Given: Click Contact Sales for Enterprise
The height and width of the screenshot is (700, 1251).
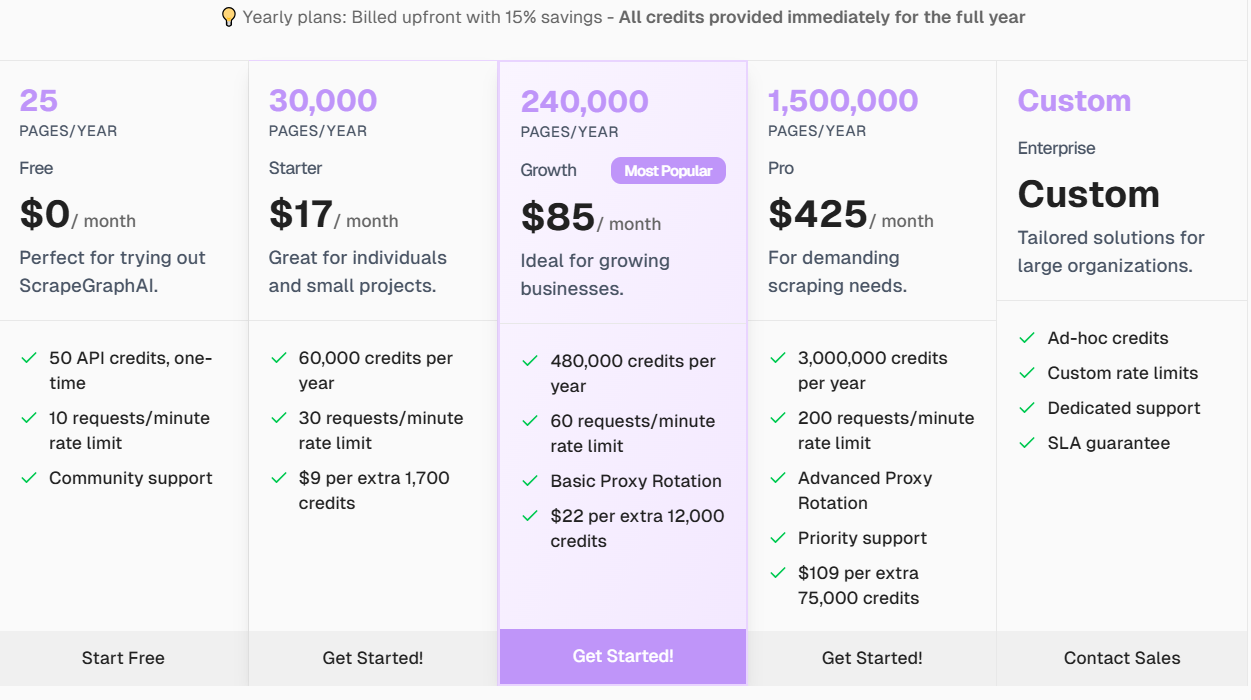Looking at the screenshot, I should 1122,658.
